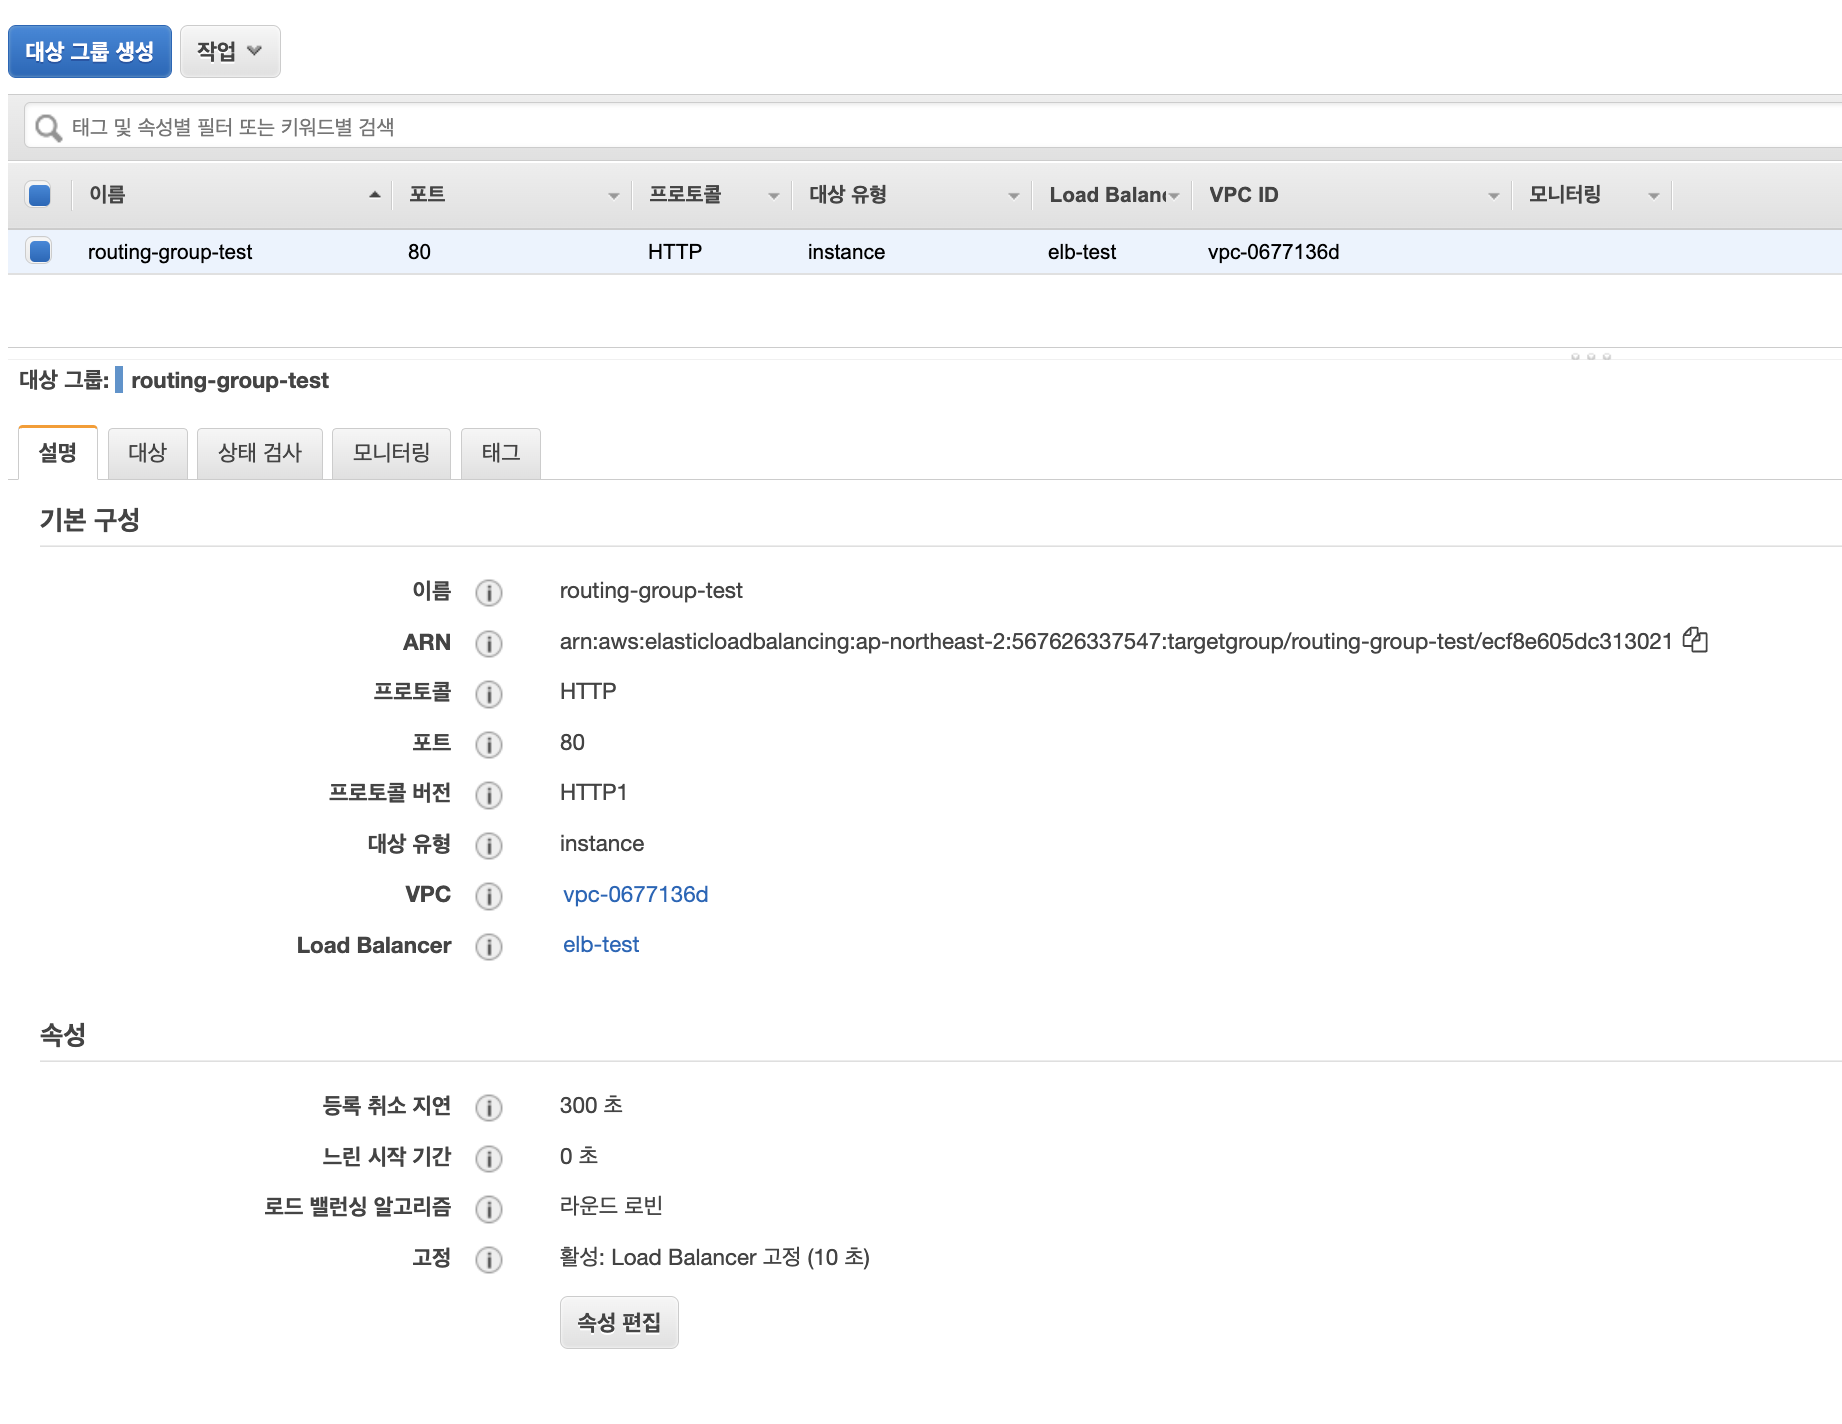Open the 프로토콜 column dropdown arrow
Screen dimensions: 1842x1424
pyautogui.click(x=774, y=196)
